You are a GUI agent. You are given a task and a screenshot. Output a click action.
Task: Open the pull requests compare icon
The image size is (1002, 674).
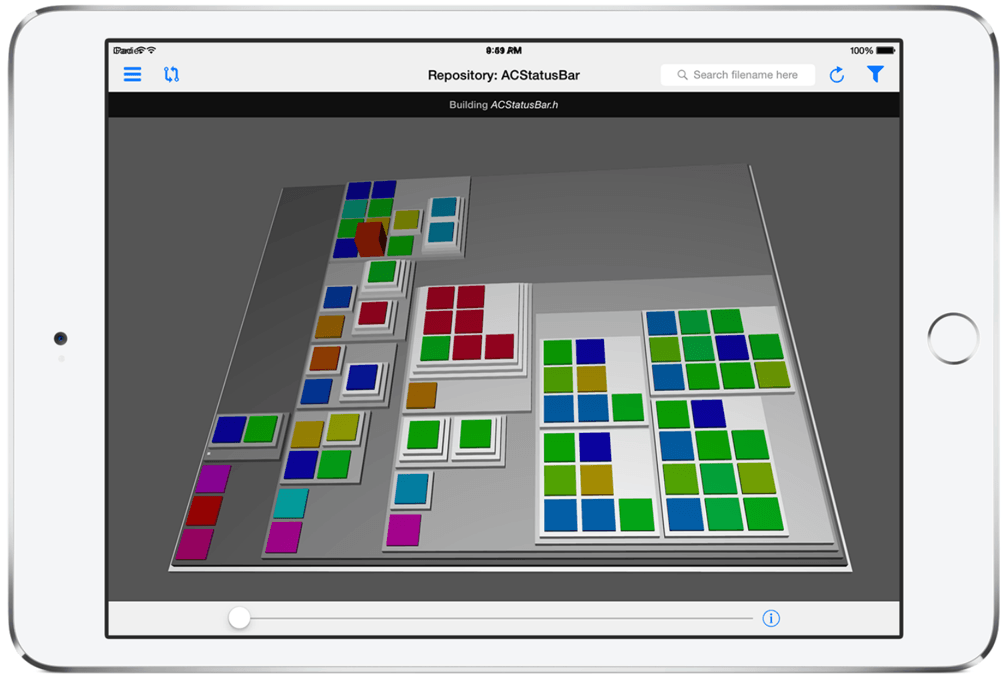[x=171, y=75]
